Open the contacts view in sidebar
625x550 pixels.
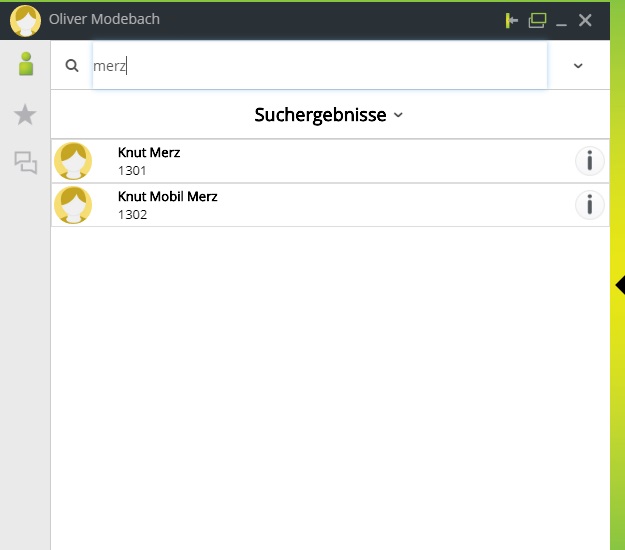point(25,65)
